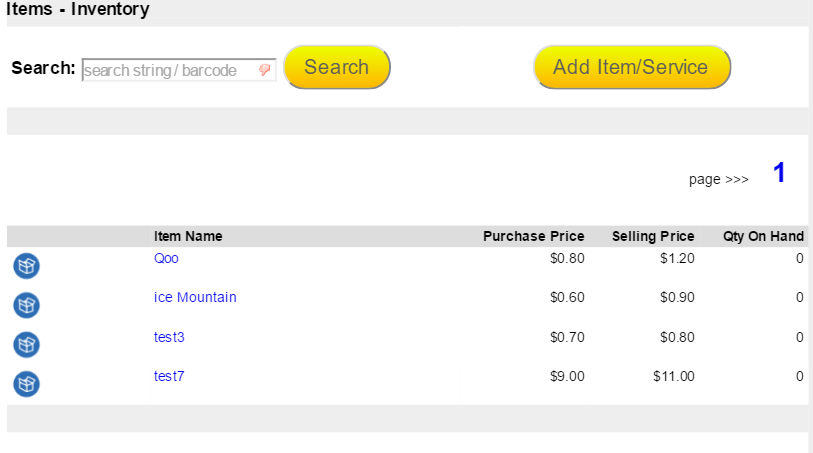Click the Purchase Price column header
The image size is (813, 453).
click(x=533, y=236)
